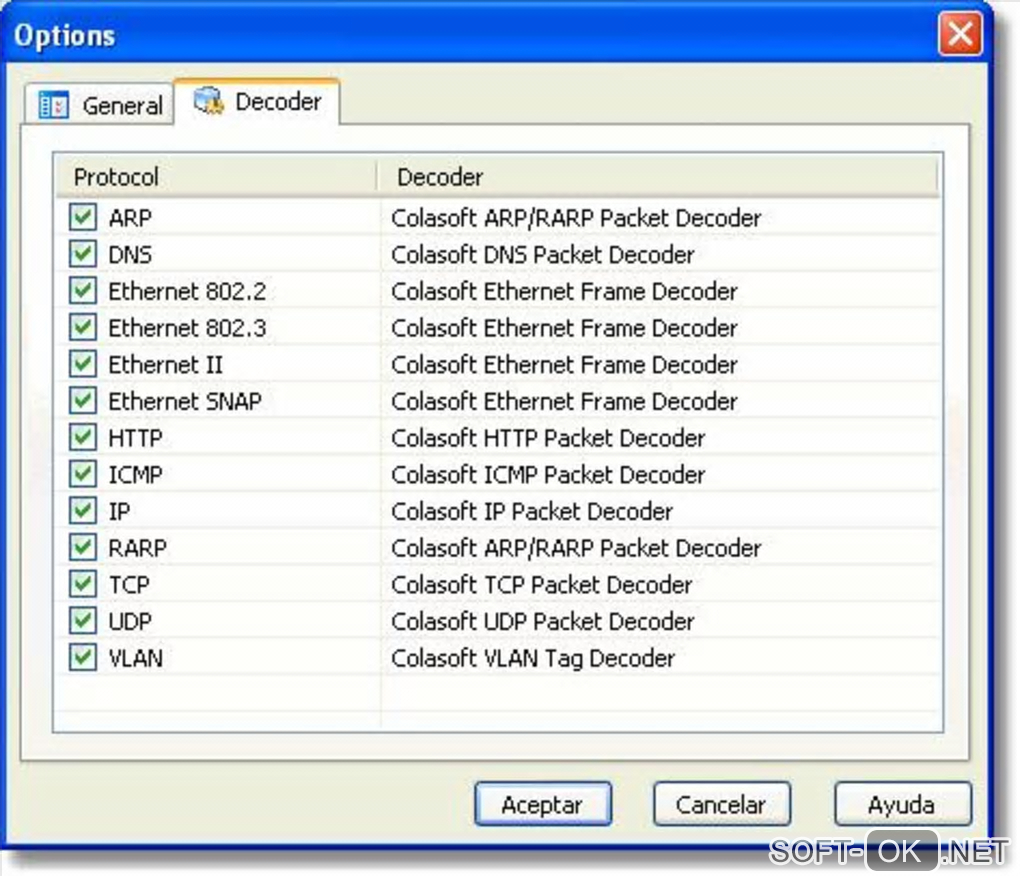Select the TCP protocol name
1020x876 pixels.
tap(129, 585)
